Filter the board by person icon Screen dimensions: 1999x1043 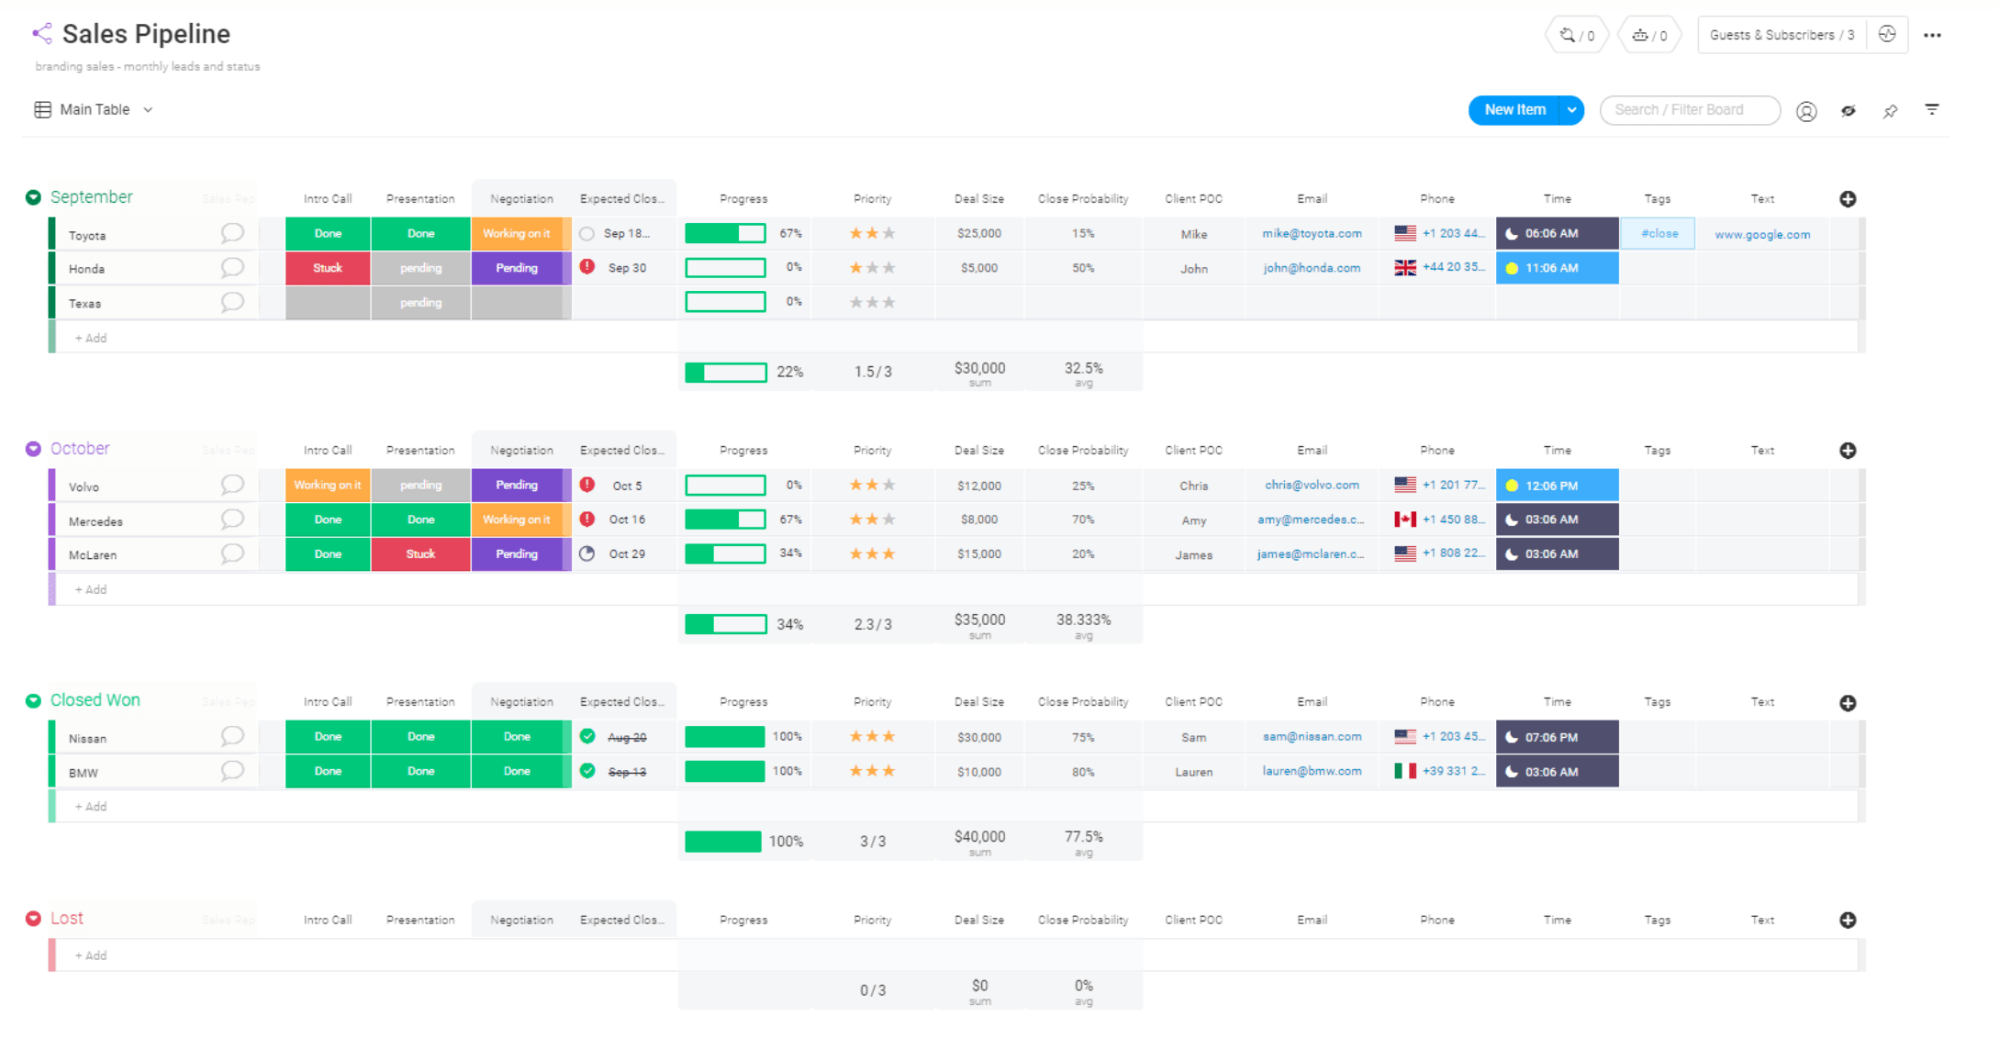(1806, 111)
